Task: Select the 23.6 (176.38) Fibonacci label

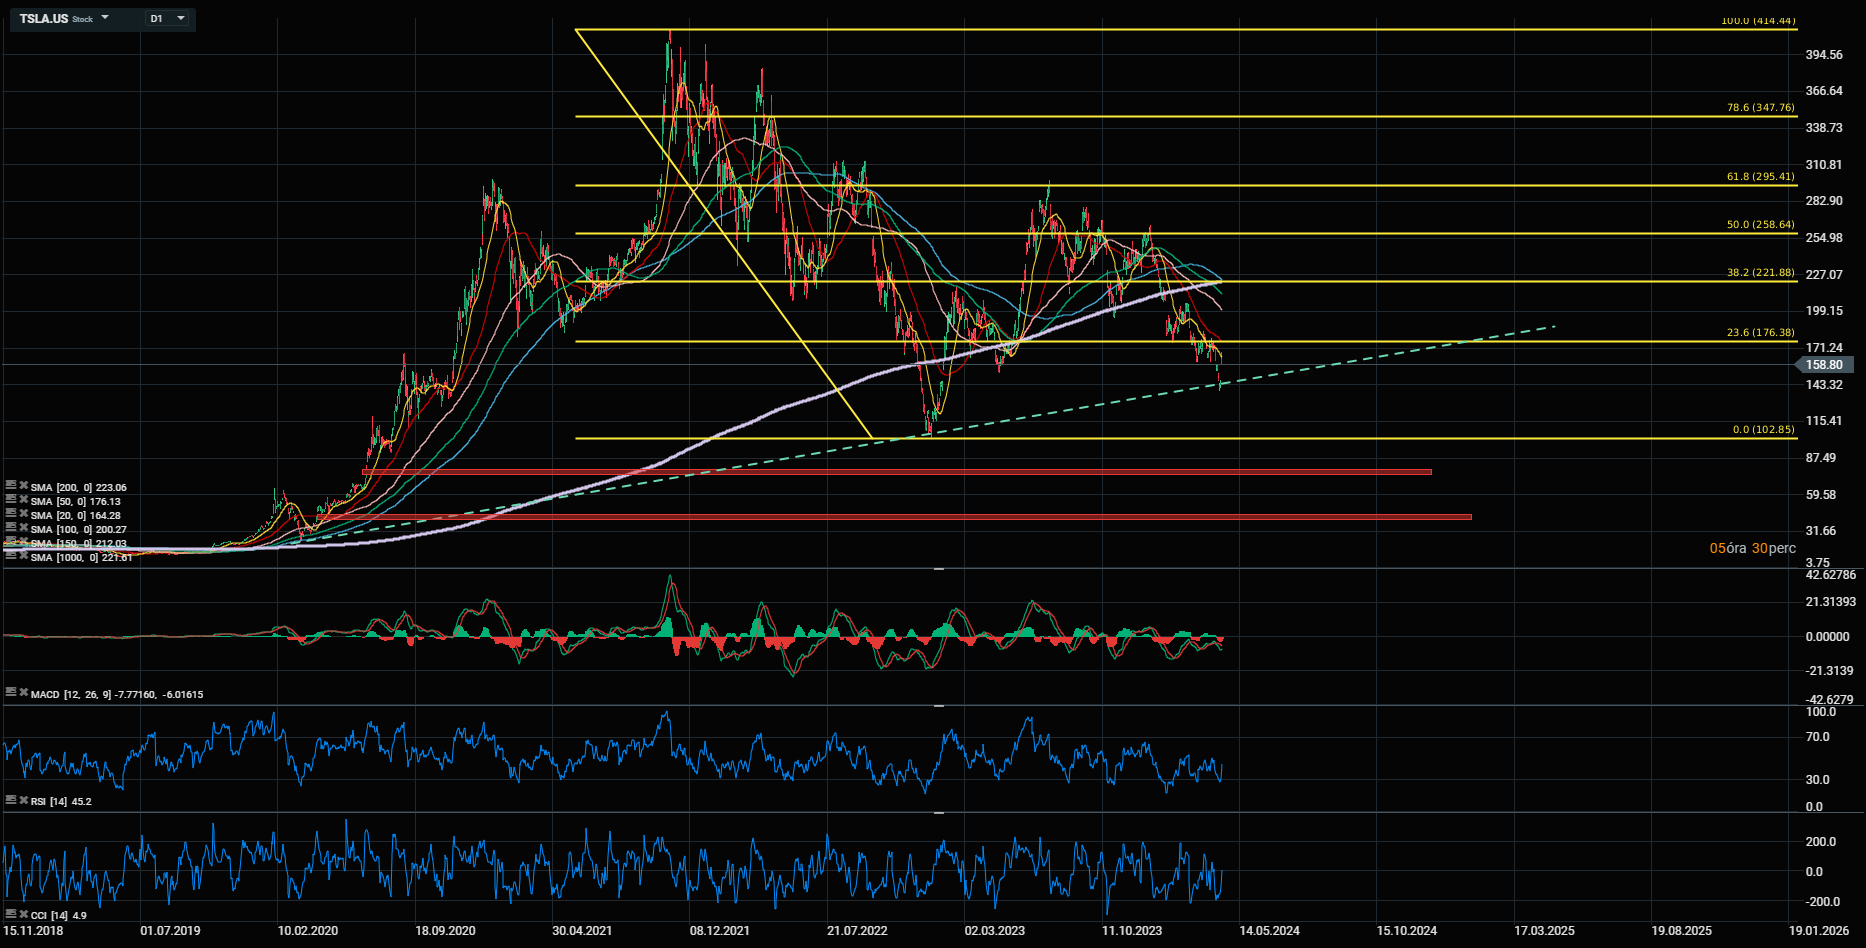Action: (1760, 333)
